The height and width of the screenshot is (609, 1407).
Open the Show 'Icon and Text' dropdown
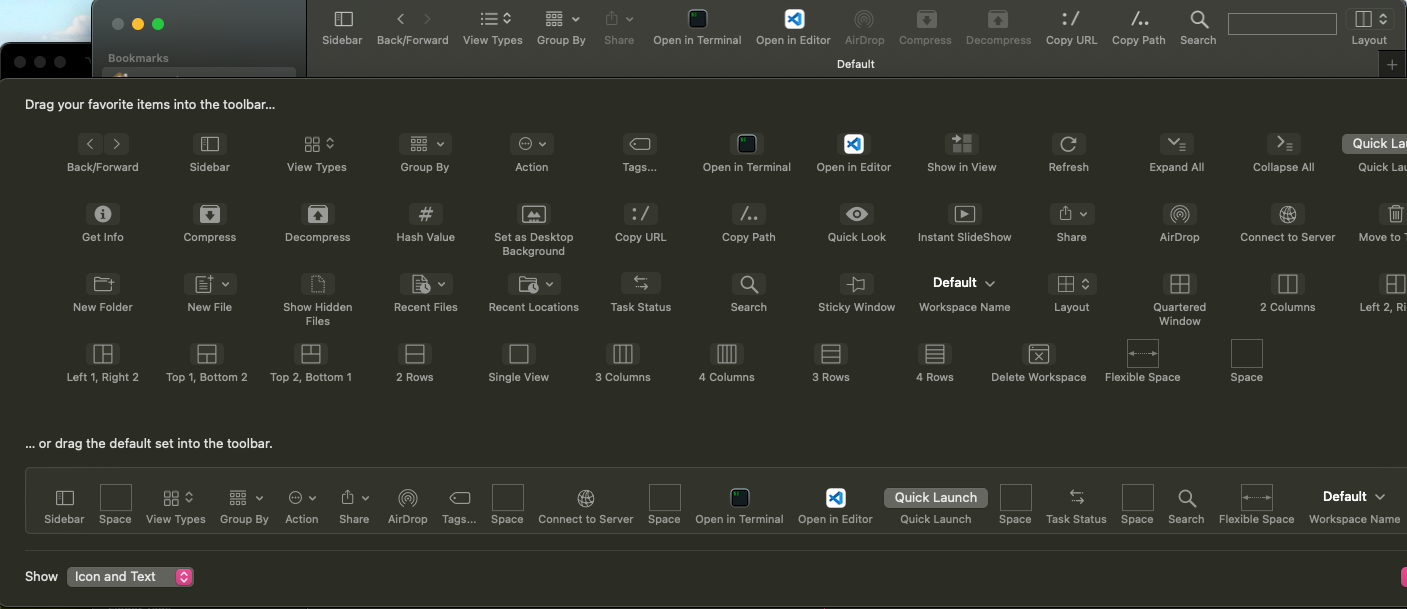point(130,576)
